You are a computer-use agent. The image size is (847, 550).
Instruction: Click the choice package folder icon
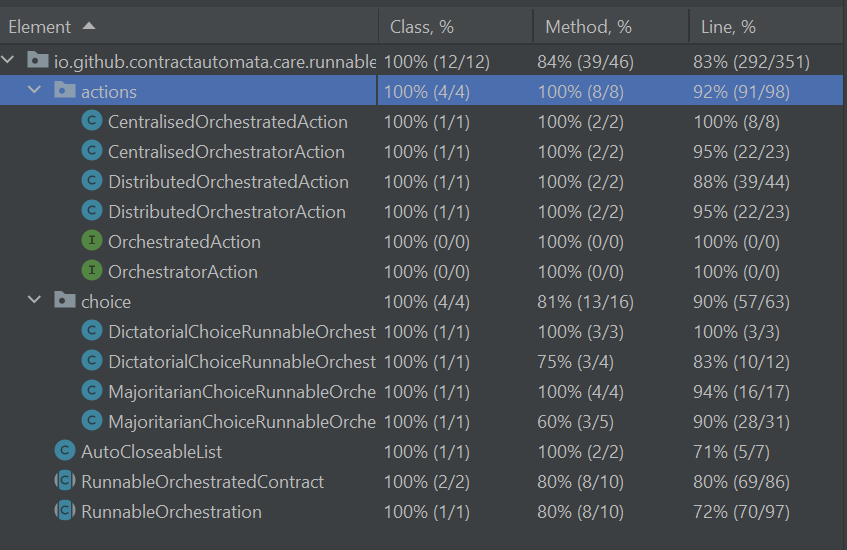[x=65, y=302]
